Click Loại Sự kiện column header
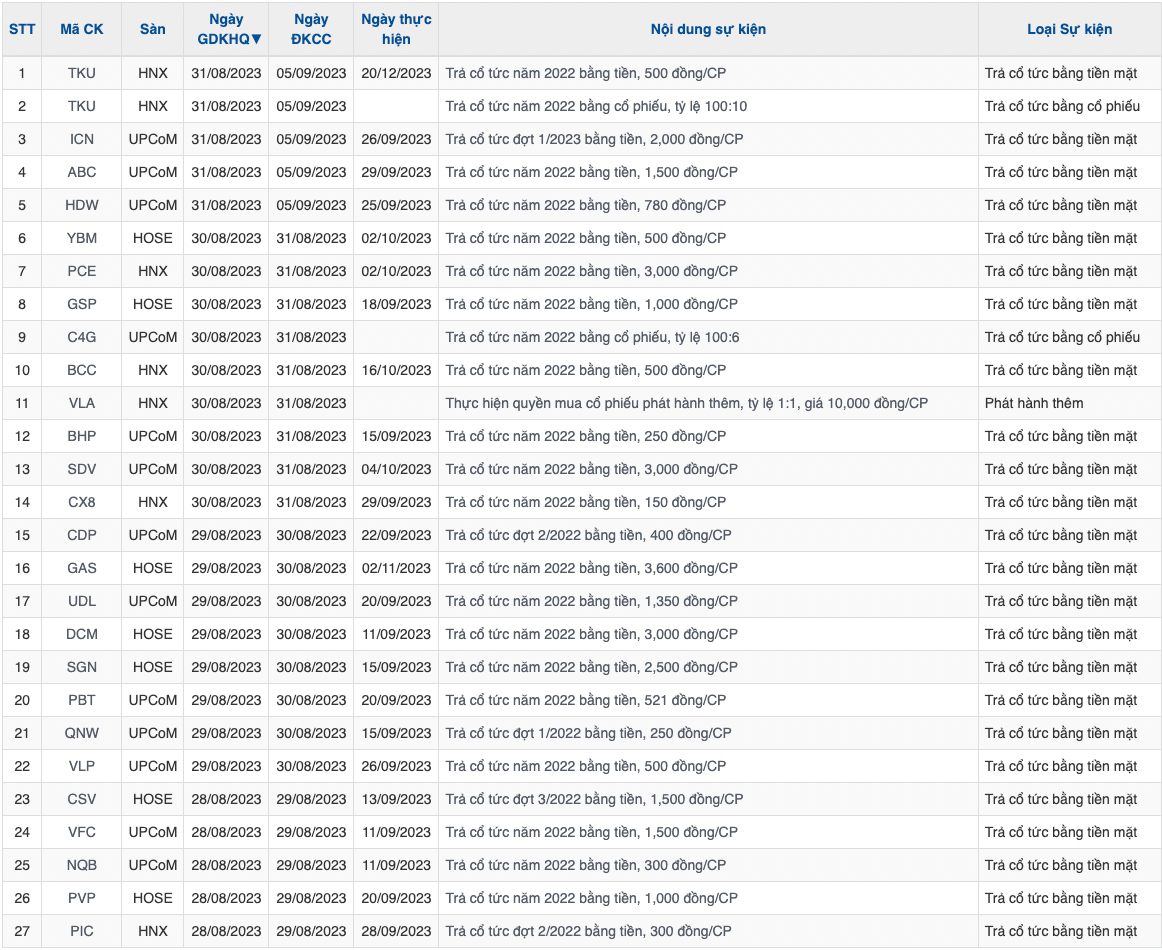Image resolution: width=1162 pixels, height=950 pixels. [1069, 29]
